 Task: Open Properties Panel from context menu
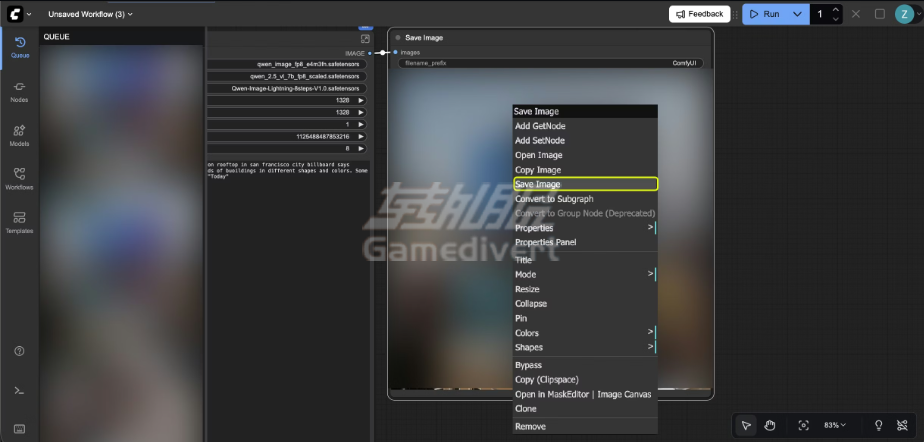coord(585,242)
